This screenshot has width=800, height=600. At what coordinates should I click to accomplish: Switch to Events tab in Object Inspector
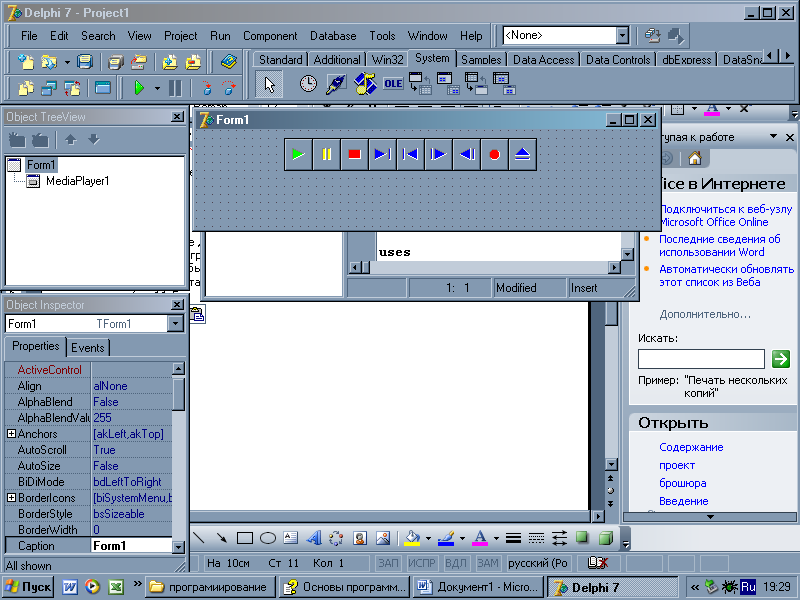(x=88, y=347)
